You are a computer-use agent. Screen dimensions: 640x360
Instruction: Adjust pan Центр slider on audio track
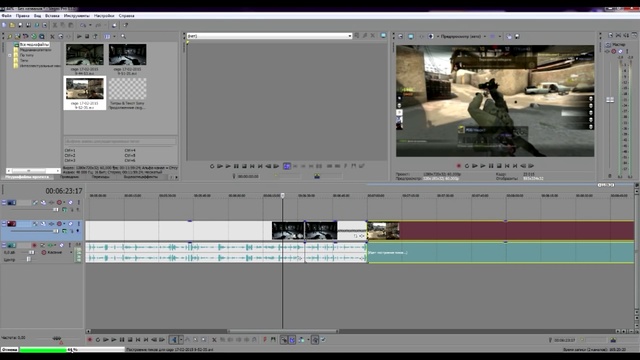[x=29, y=259]
